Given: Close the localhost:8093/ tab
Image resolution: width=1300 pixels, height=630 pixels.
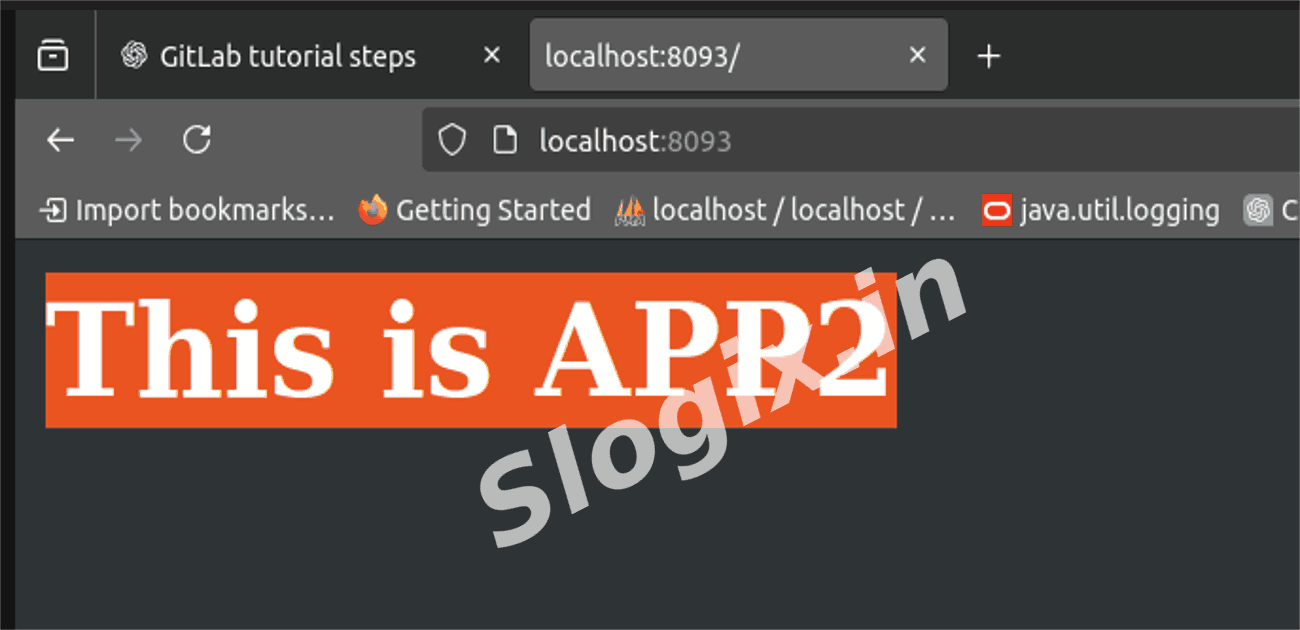Looking at the screenshot, I should pos(917,56).
